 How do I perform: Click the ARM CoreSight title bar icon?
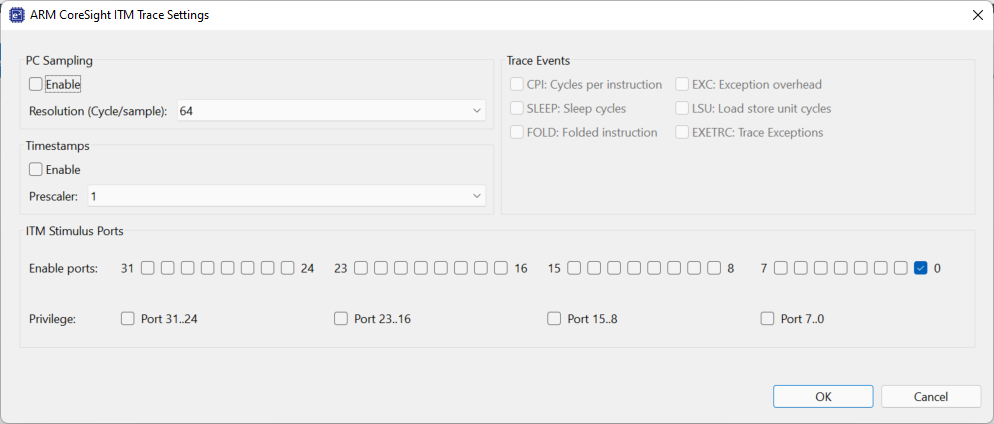point(16,15)
